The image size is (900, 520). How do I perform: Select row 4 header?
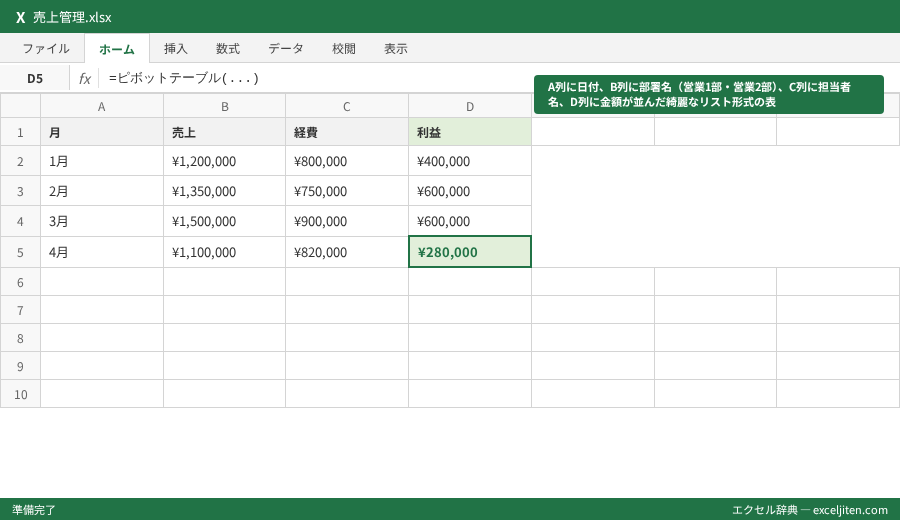(x=20, y=221)
